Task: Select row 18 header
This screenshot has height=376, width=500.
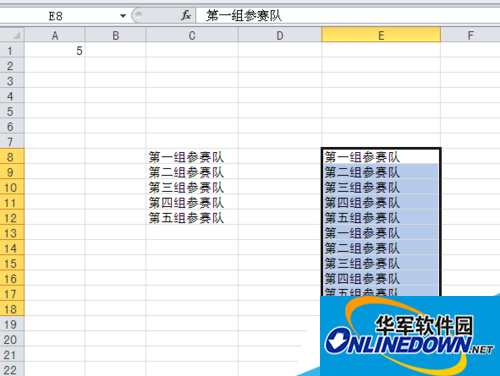Action: [x=12, y=309]
